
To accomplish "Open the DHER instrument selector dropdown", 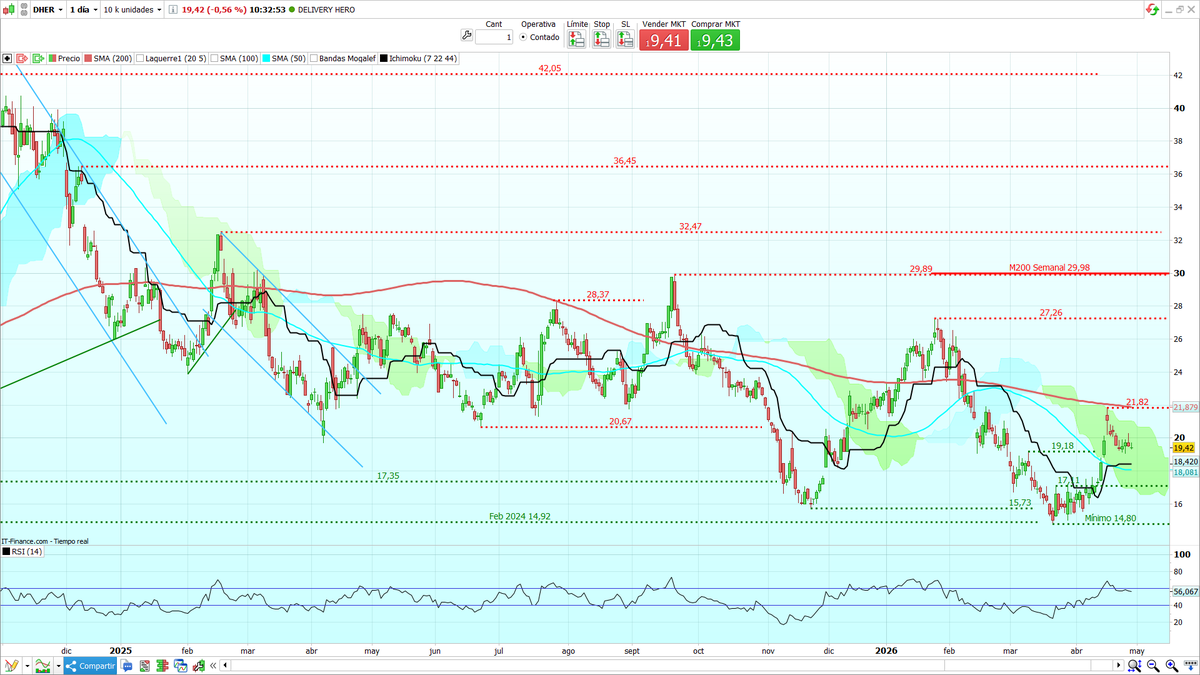I will (x=48, y=9).
